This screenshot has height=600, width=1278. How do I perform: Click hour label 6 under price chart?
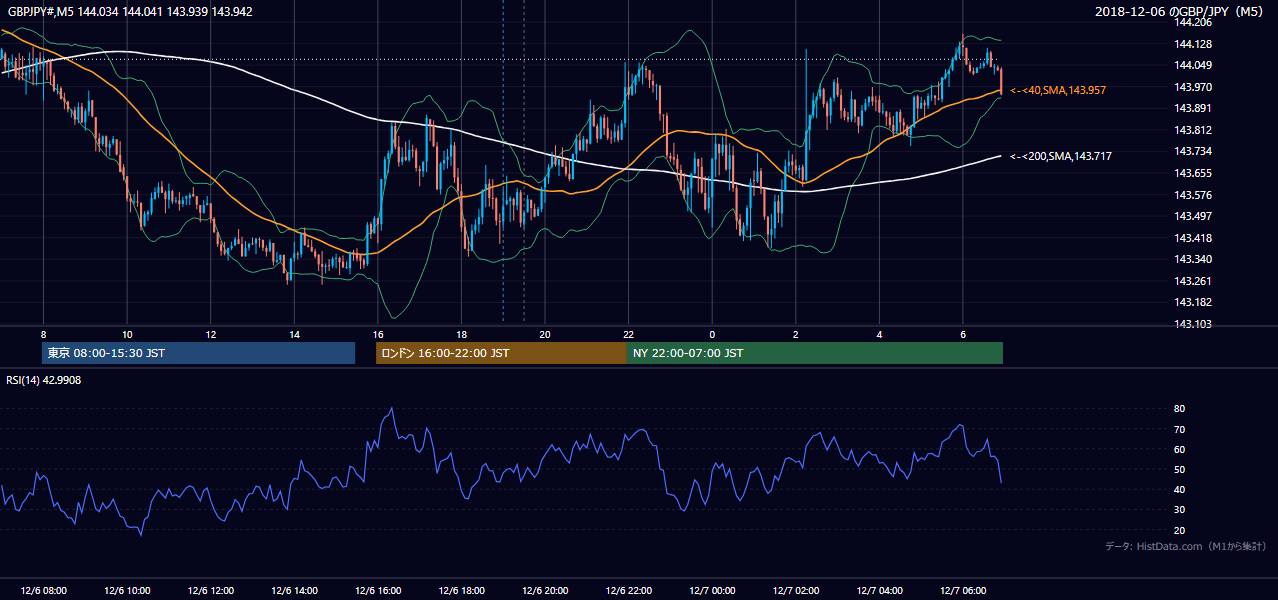(963, 334)
